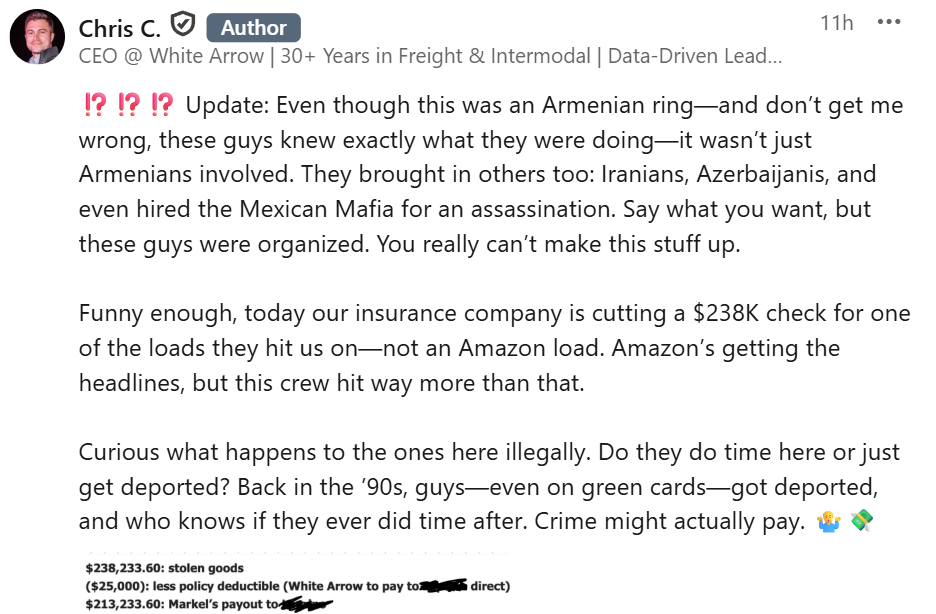Open Chris C.'s profile picture
The height and width of the screenshot is (614, 936).
pos(38,39)
